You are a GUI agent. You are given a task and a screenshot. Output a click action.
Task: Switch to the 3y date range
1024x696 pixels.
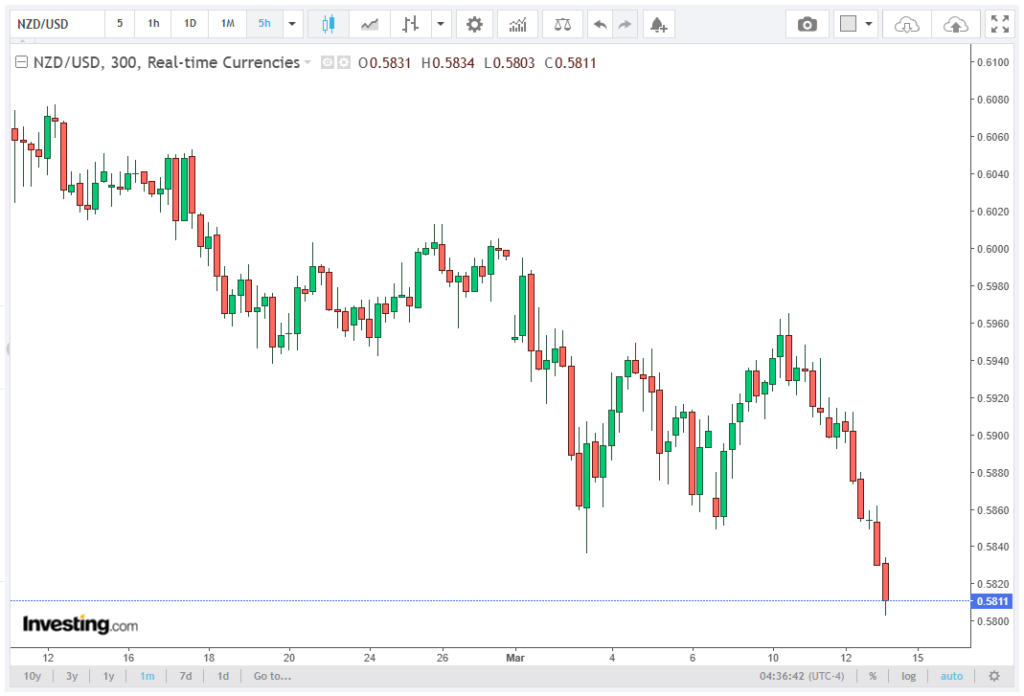point(72,676)
